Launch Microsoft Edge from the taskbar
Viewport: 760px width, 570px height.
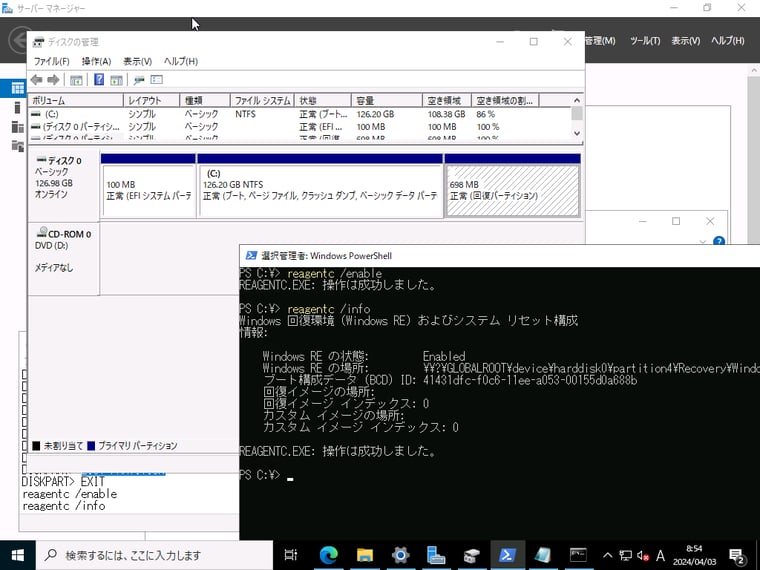click(329, 555)
